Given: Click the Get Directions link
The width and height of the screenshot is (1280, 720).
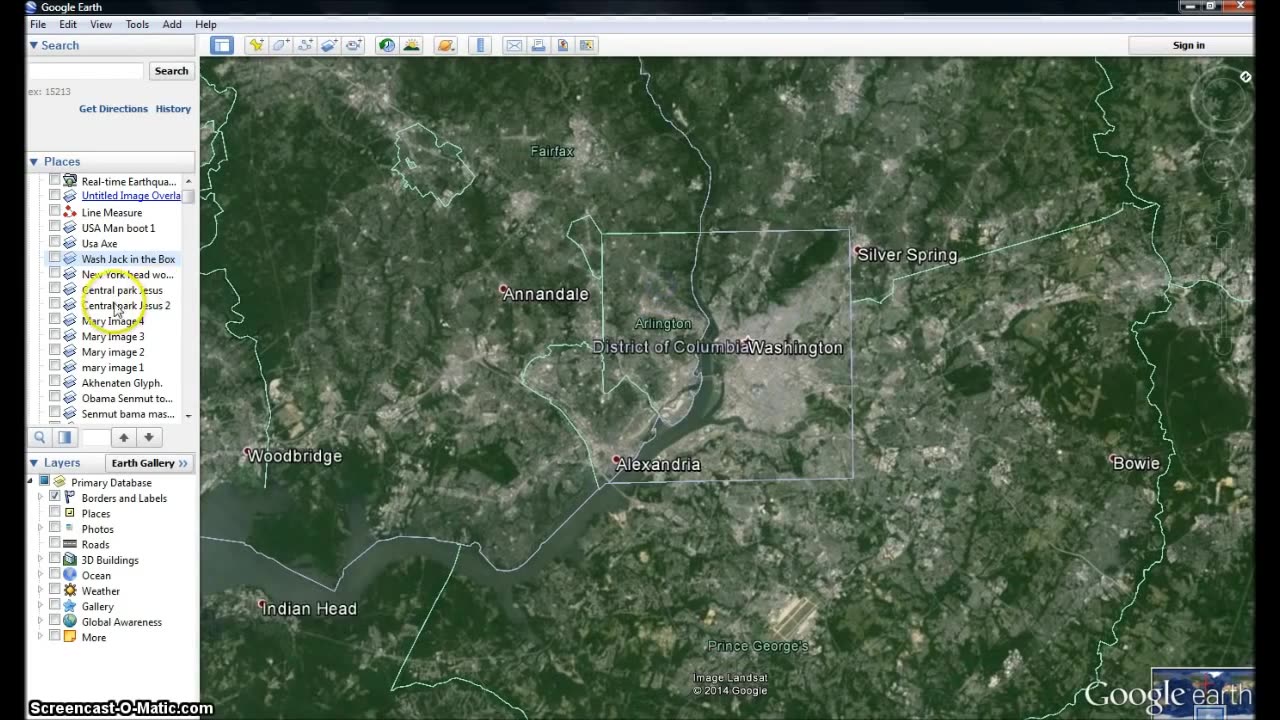Looking at the screenshot, I should click(113, 109).
